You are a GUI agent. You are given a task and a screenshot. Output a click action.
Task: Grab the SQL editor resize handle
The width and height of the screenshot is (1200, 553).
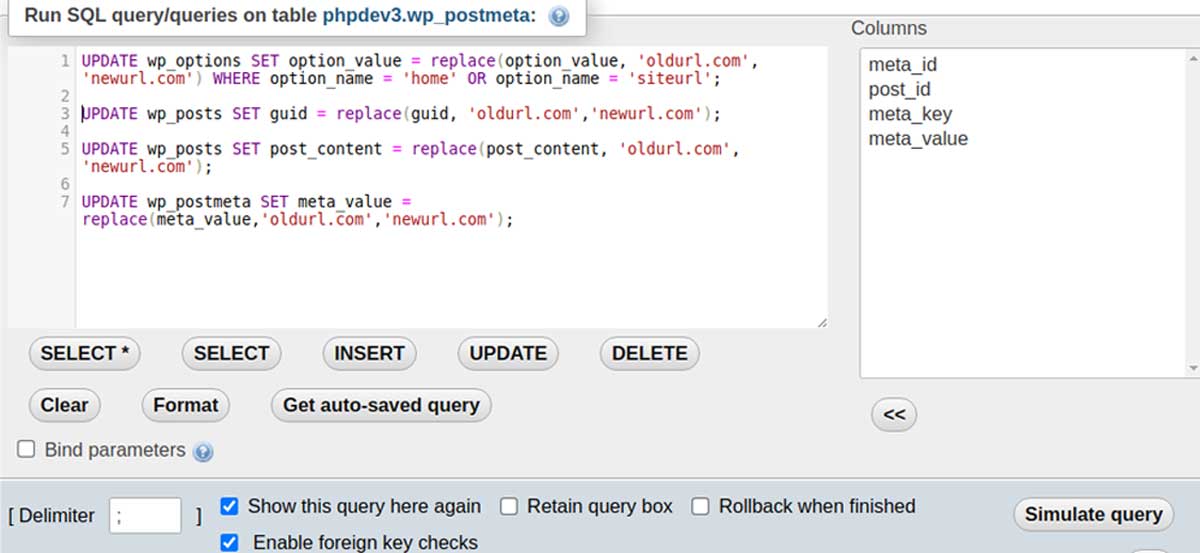point(821,321)
